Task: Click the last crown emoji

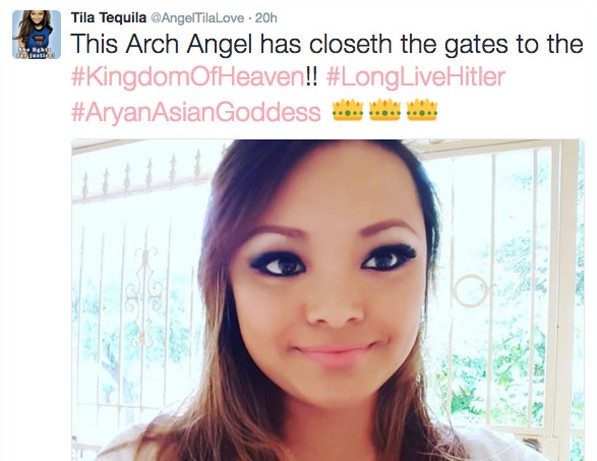Action: (x=422, y=110)
